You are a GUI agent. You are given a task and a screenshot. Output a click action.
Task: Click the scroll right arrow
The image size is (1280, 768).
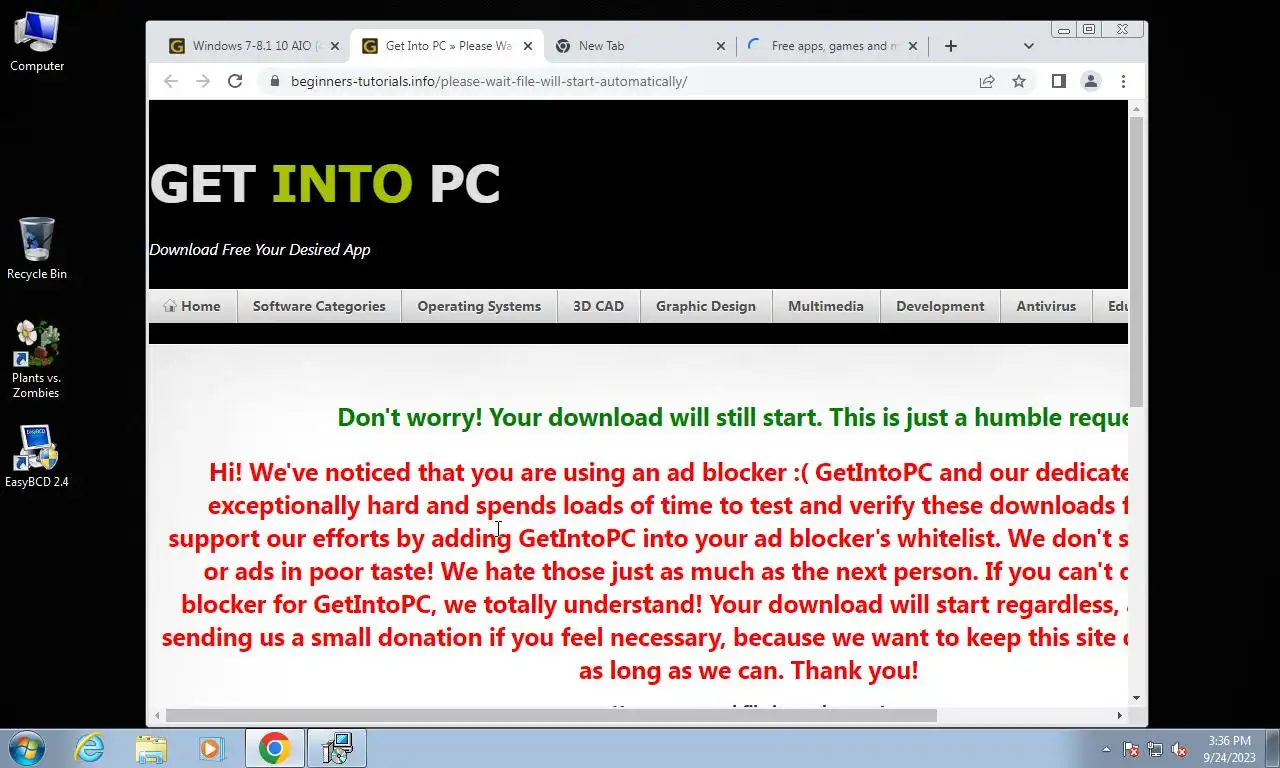pyautogui.click(x=1119, y=715)
